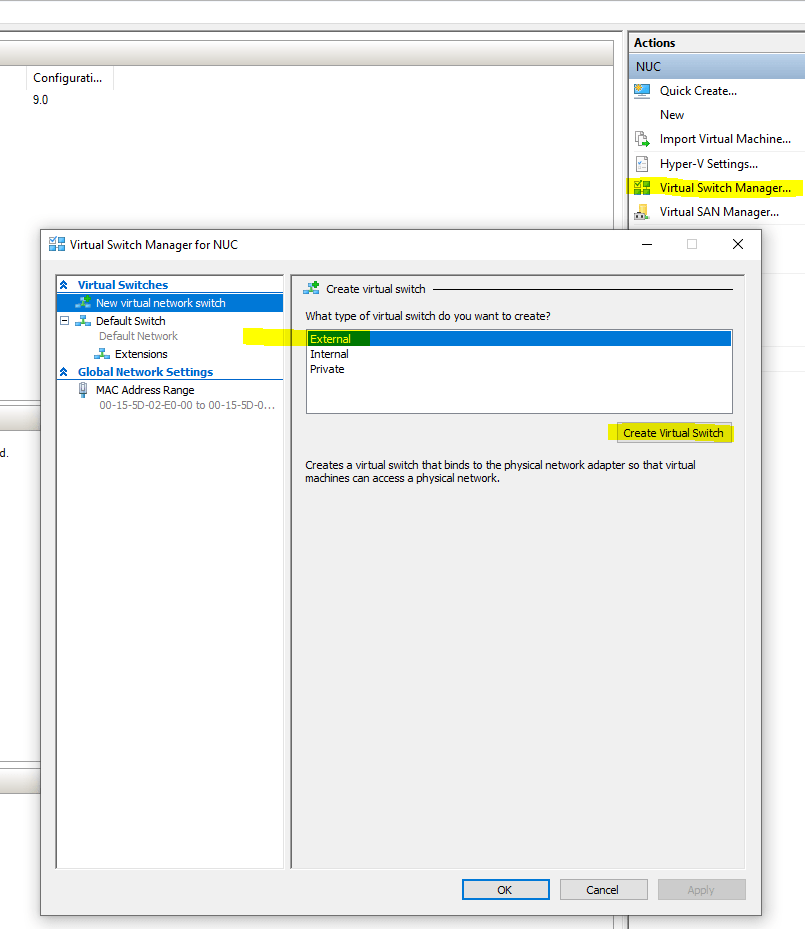805x929 pixels.
Task: Select MAC Address Range setting
Action: tap(145, 390)
